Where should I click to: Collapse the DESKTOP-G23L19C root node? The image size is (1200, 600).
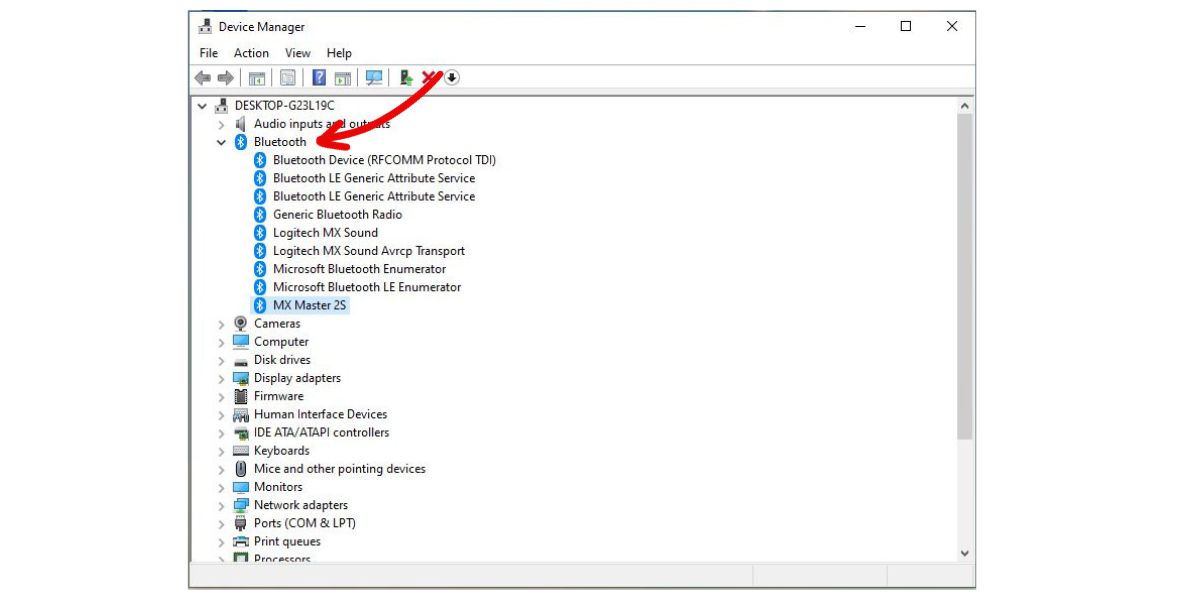(x=203, y=106)
